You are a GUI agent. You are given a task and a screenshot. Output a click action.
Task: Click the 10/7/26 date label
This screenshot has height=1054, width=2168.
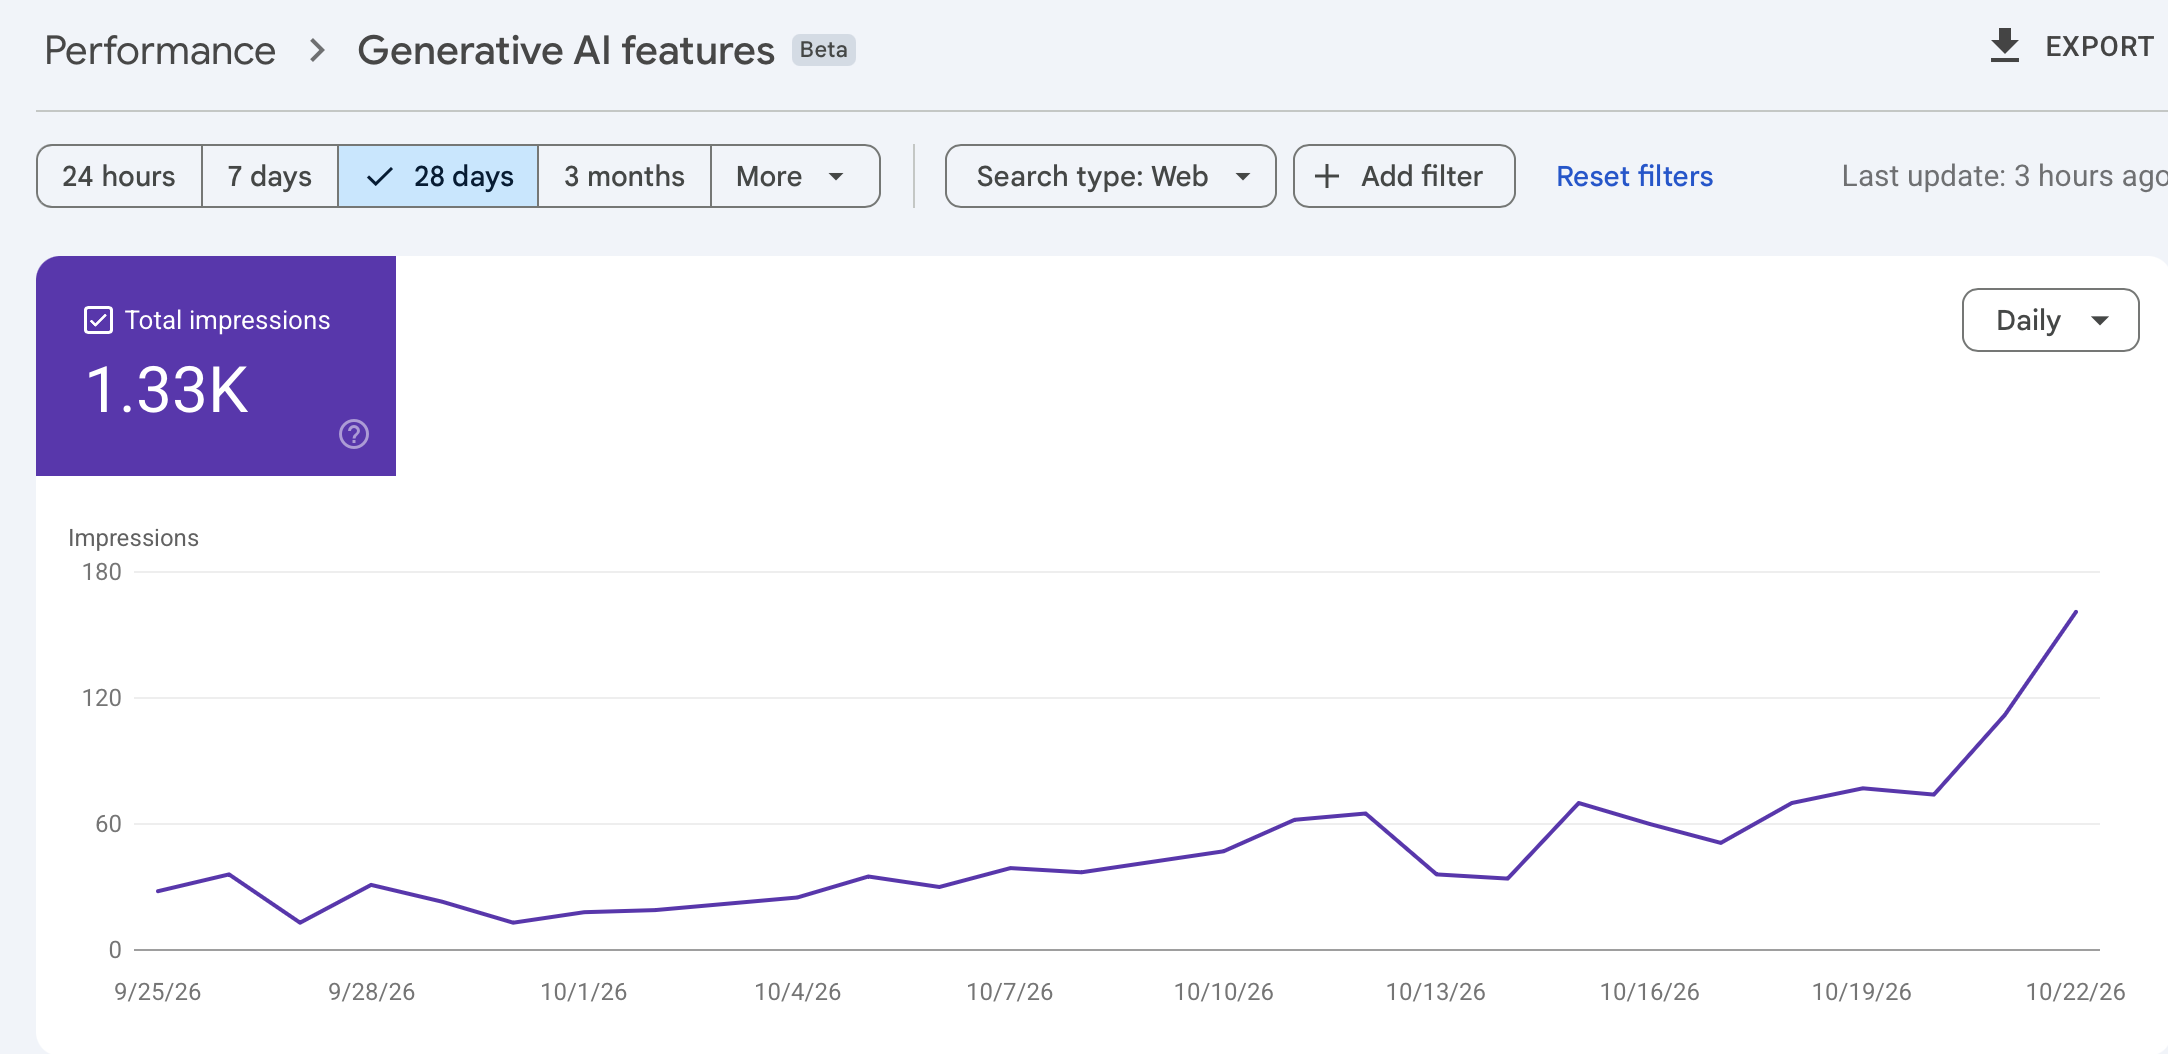[1010, 992]
